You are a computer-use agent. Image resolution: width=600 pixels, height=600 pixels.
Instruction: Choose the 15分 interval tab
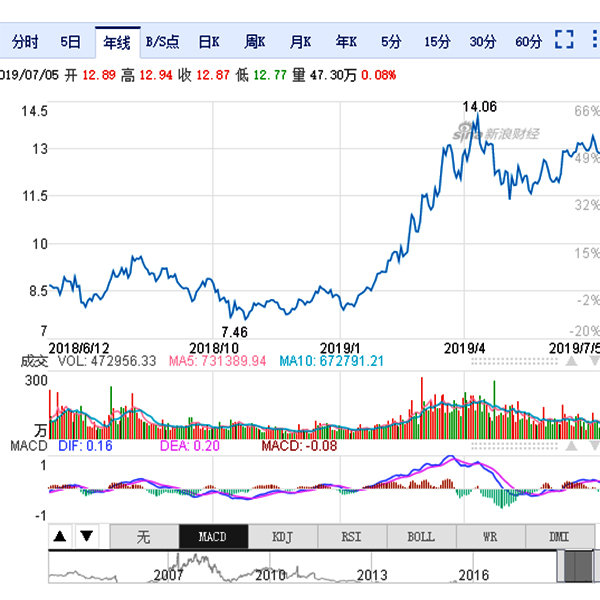(437, 42)
